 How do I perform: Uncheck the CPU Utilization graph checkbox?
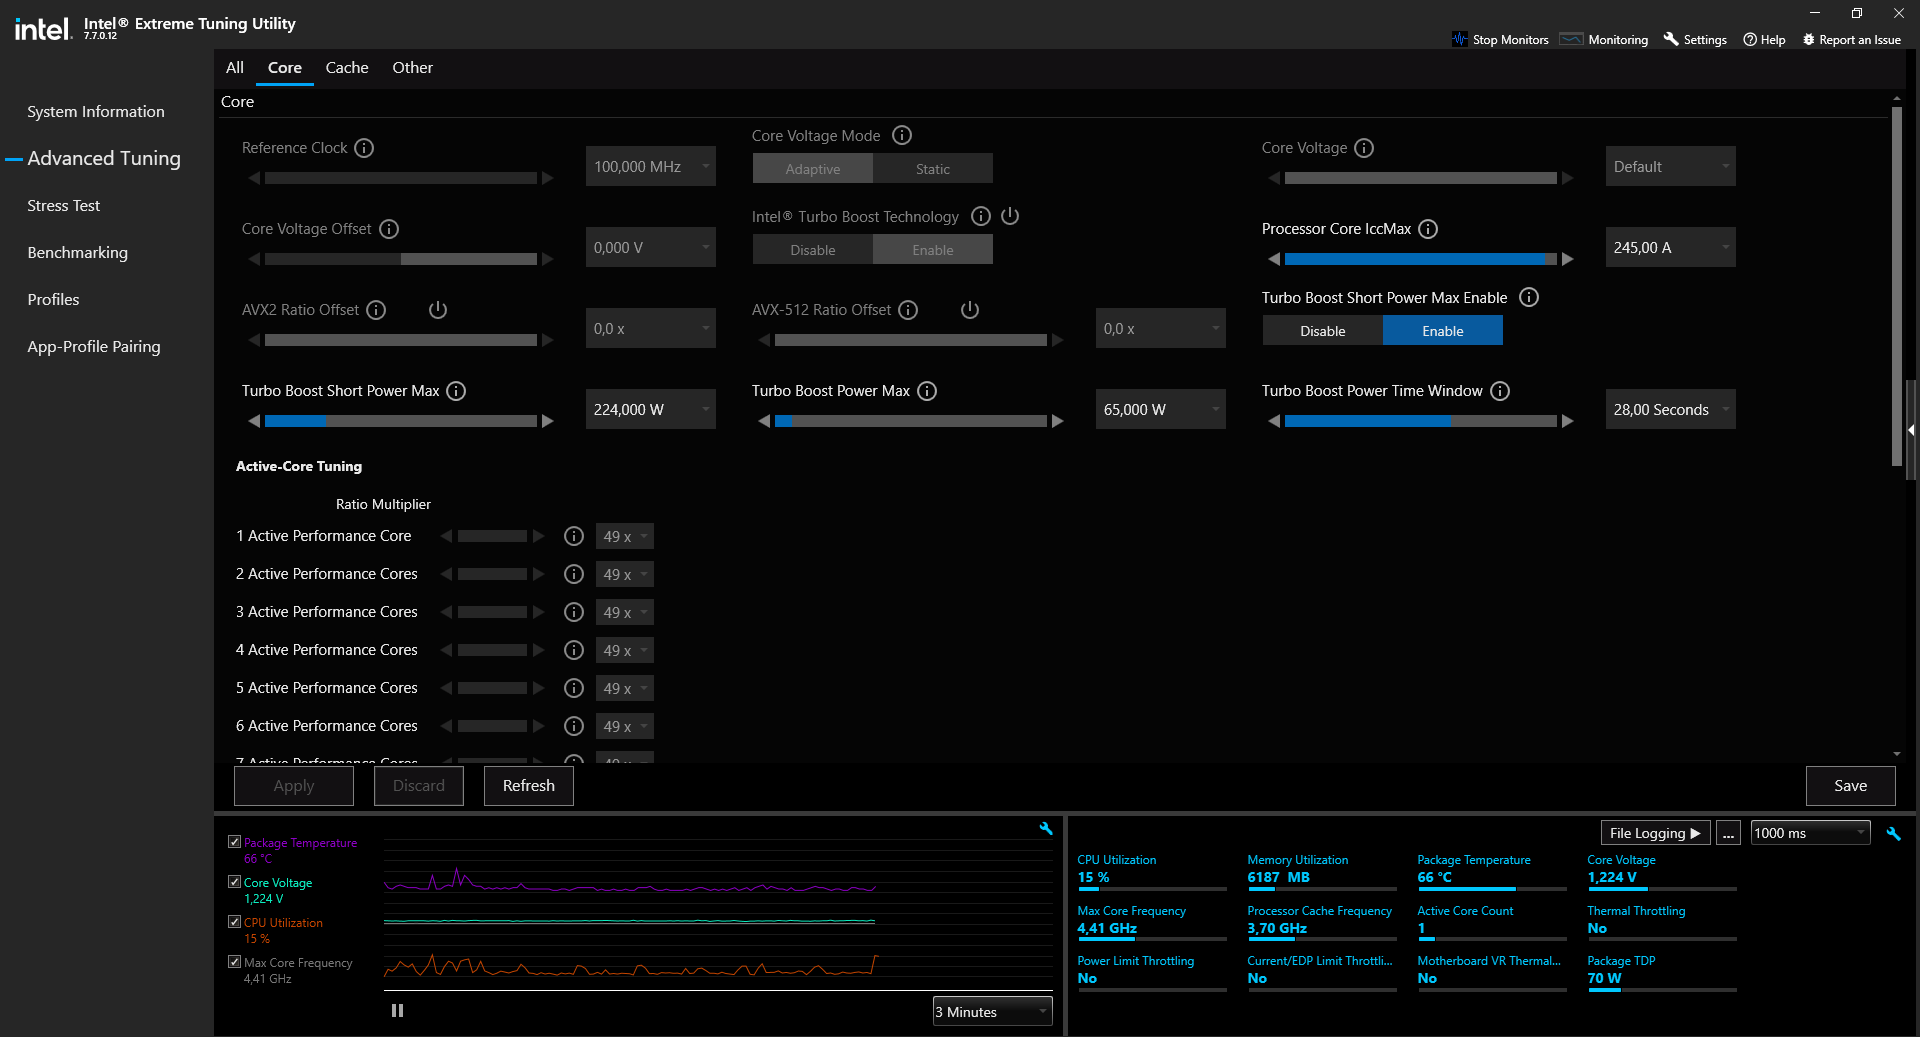(x=234, y=922)
